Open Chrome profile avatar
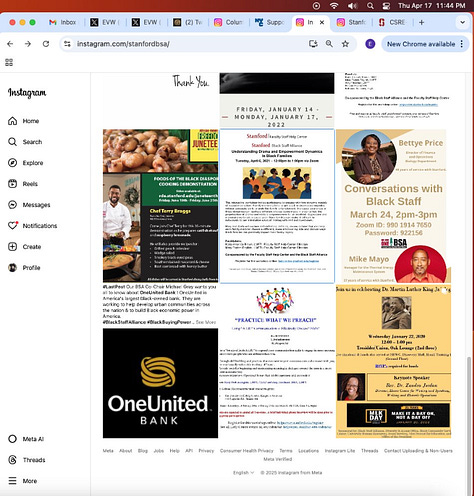This screenshot has width=474, height=496. (x=370, y=44)
